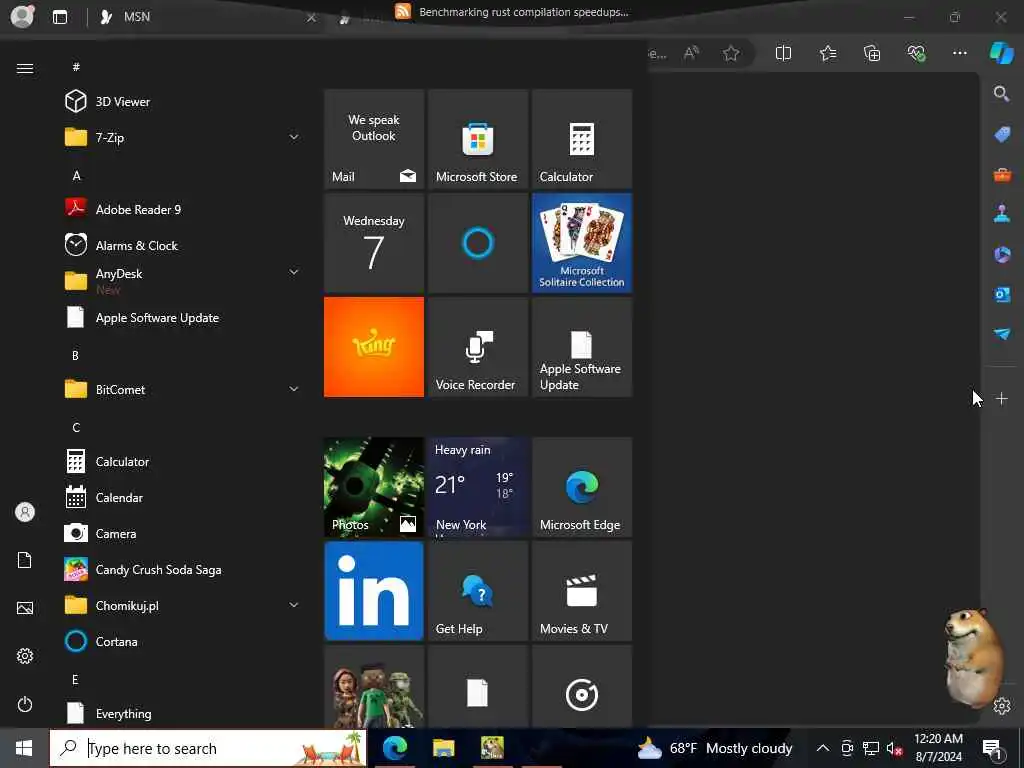Open Microsoft Edge from the taskbar

click(x=395, y=748)
